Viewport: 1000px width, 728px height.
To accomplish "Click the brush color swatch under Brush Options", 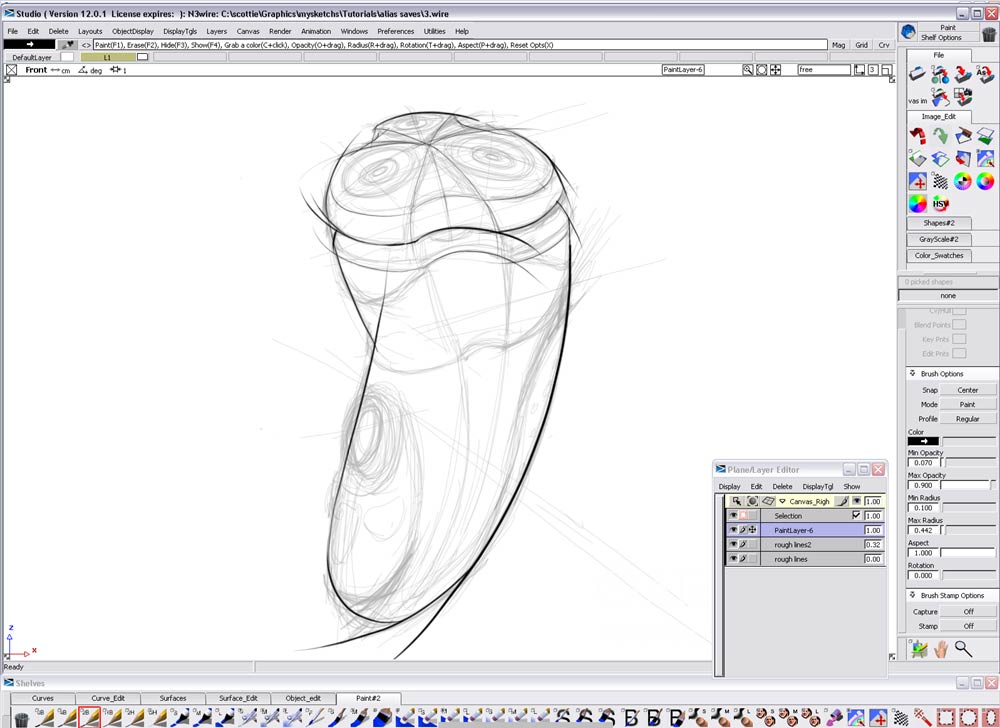I will coord(924,440).
